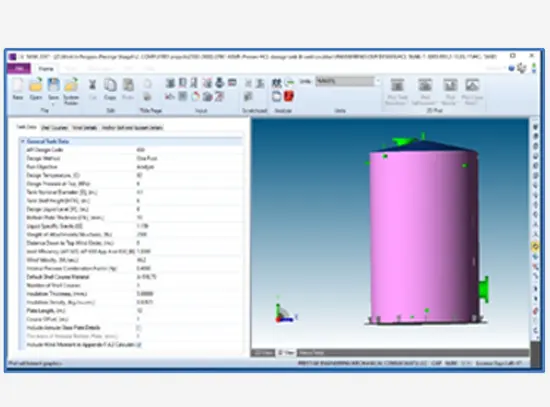Toggle Include Wind Moment in Appendix F checkbox
Image resolution: width=550 pixels, height=407 pixels.
pos(139,345)
